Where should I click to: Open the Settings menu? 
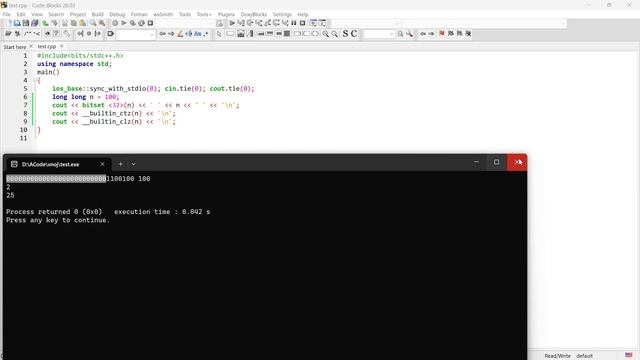(x=282, y=14)
